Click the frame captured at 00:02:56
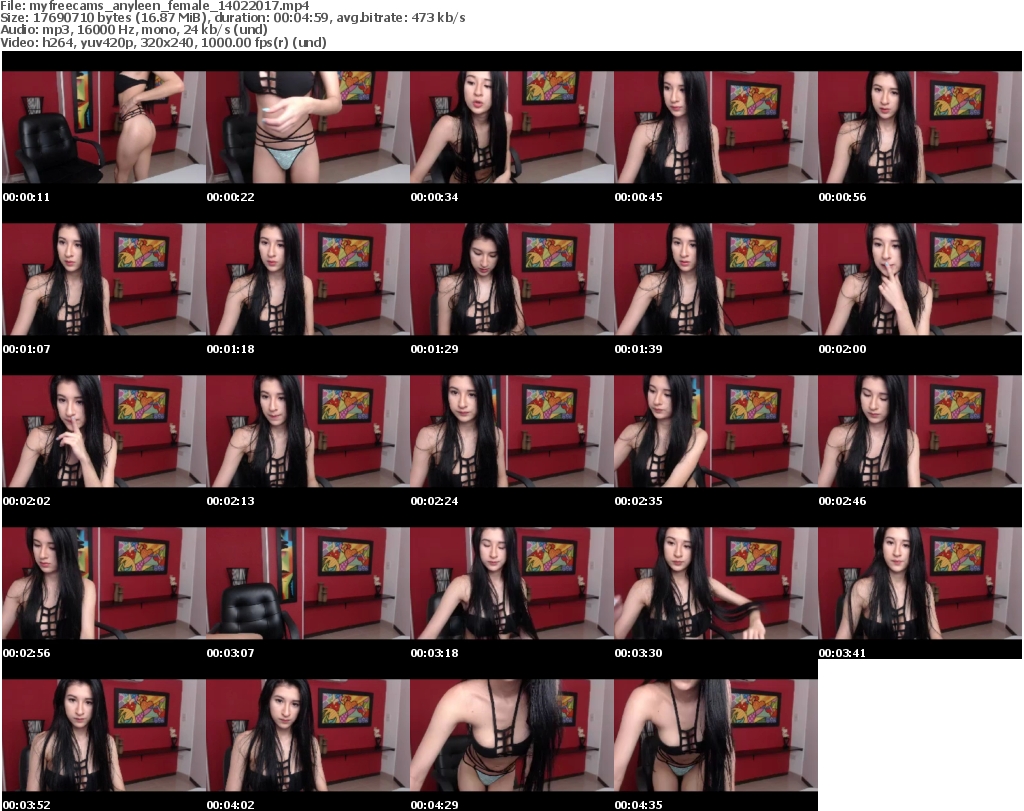 click(x=104, y=583)
